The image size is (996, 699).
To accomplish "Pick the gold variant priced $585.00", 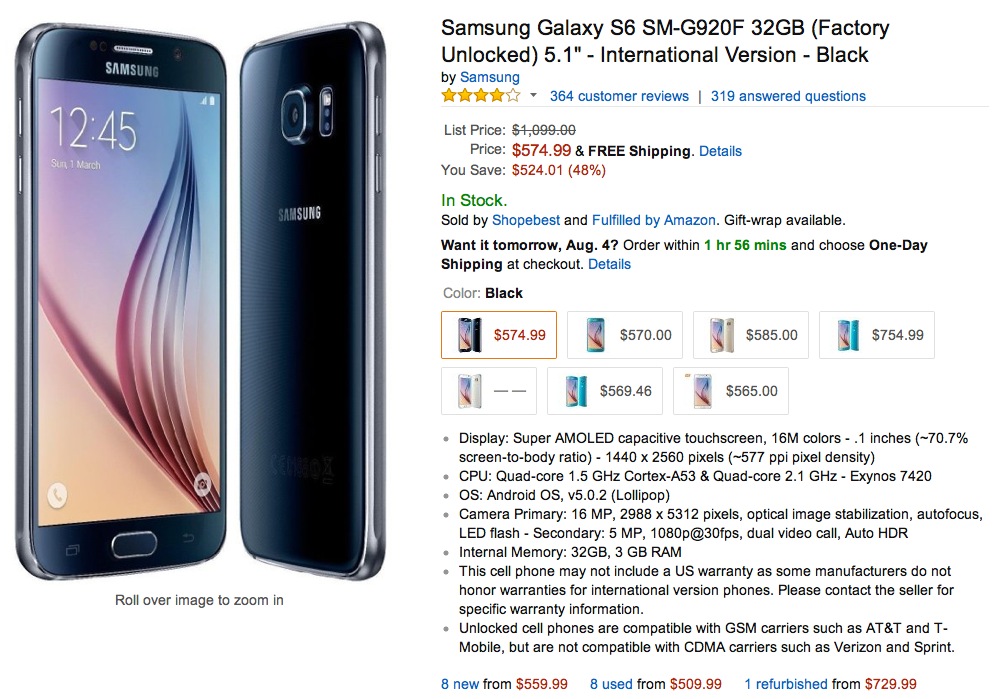I will pos(751,335).
